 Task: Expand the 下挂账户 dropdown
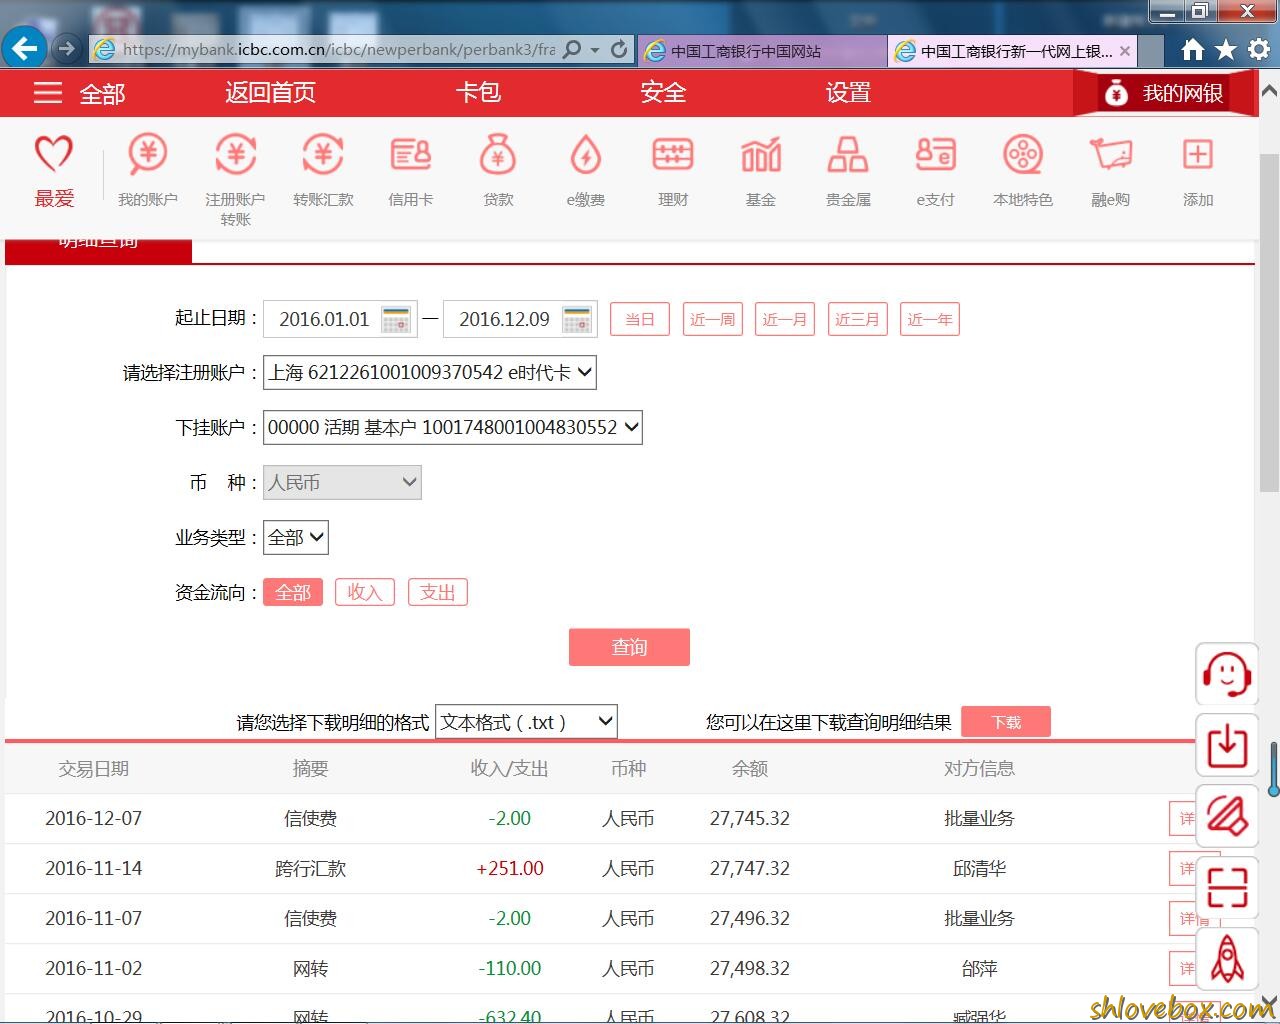pyautogui.click(x=453, y=427)
